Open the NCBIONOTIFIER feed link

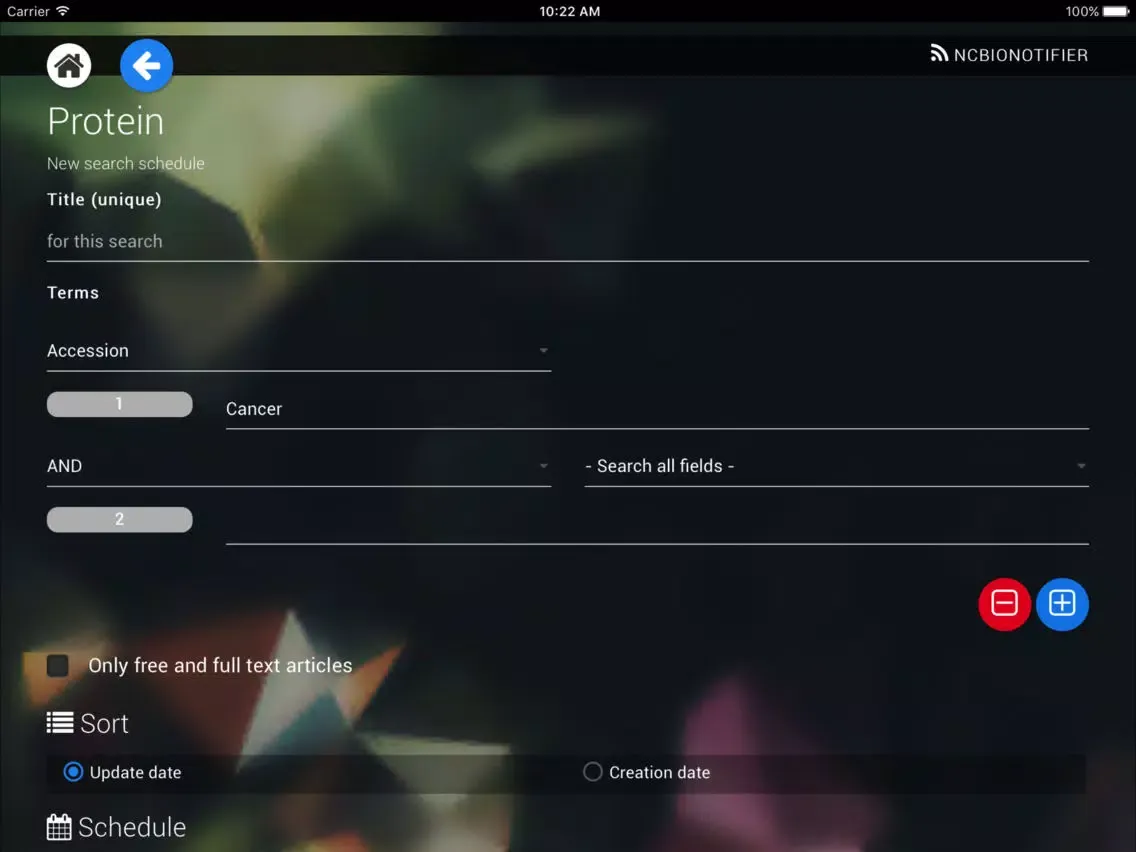(x=1009, y=55)
